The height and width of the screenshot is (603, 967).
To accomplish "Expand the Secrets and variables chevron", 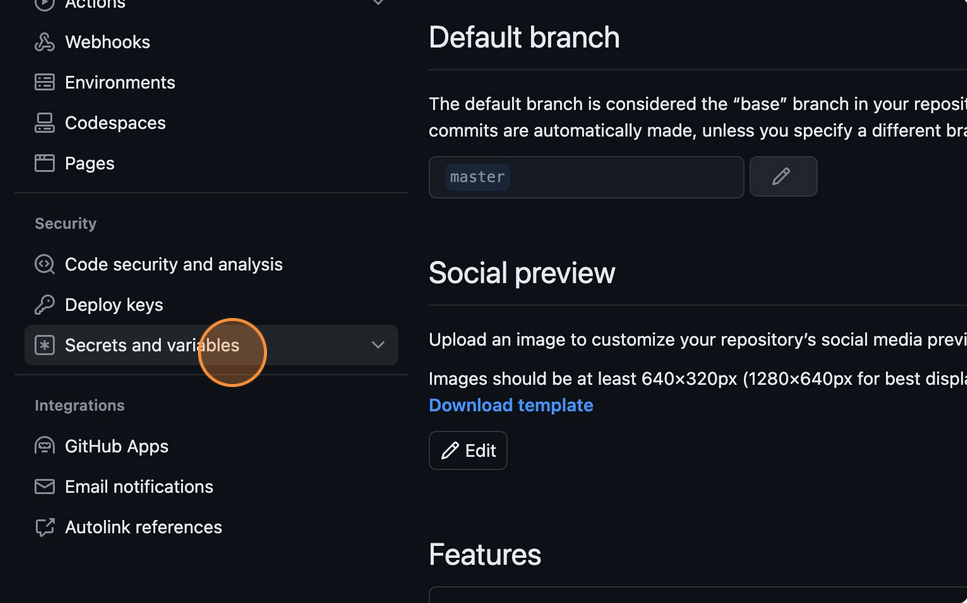I will [x=378, y=345].
